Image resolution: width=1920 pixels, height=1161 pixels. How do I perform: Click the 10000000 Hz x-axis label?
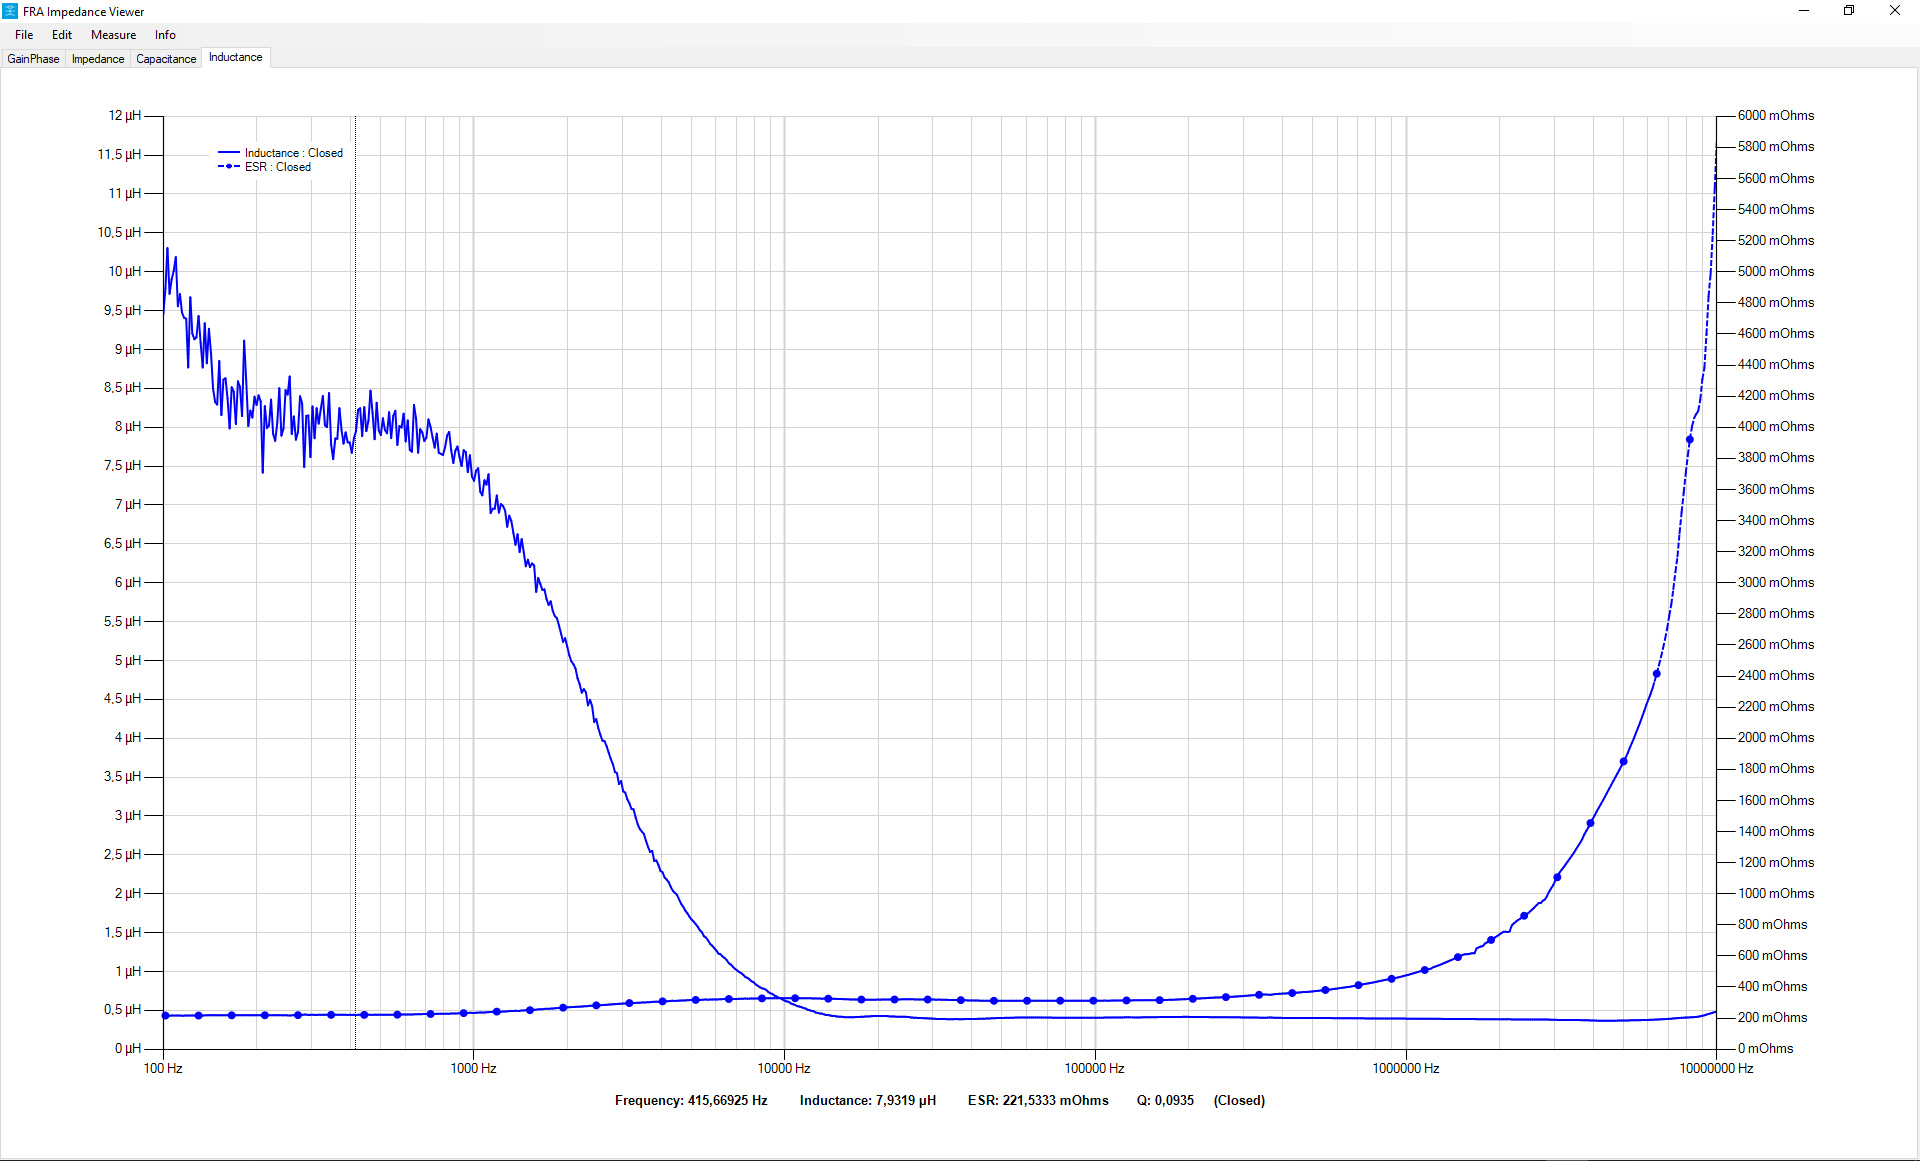(x=1717, y=1069)
